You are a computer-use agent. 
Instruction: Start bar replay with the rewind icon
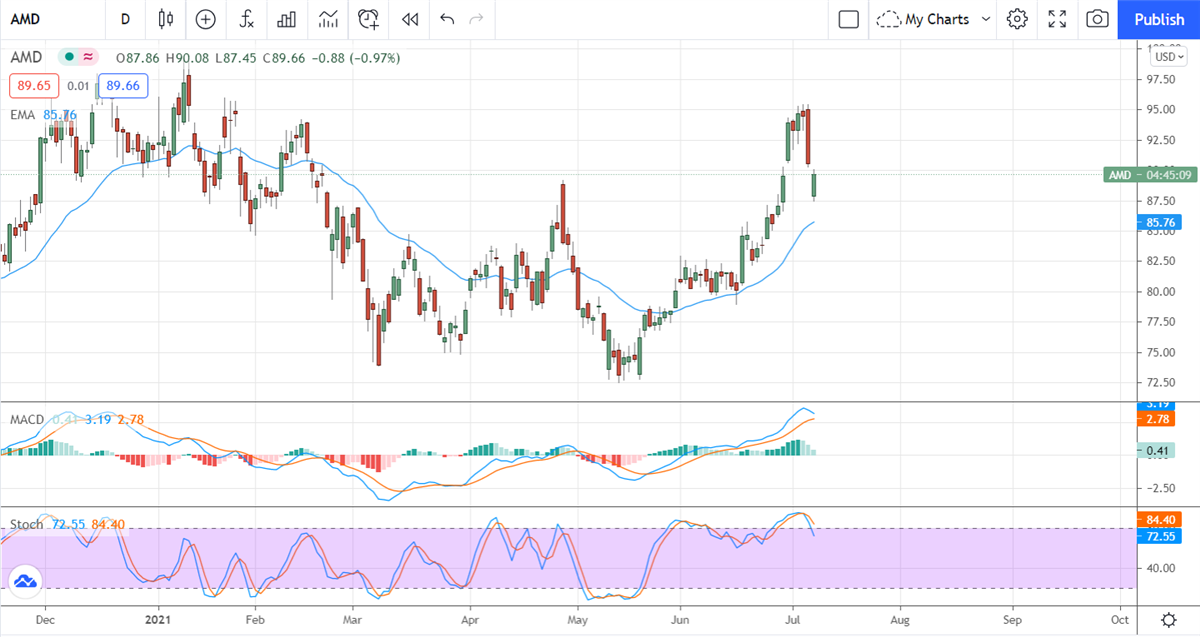(409, 19)
